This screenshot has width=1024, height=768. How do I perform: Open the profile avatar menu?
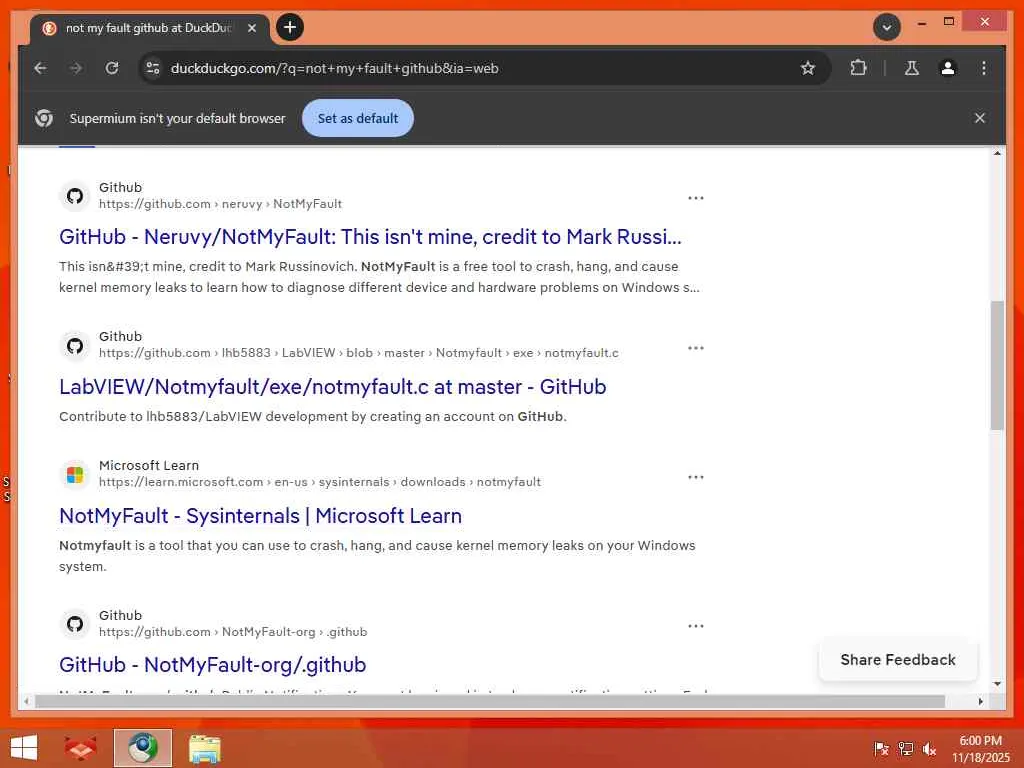pyautogui.click(x=948, y=68)
